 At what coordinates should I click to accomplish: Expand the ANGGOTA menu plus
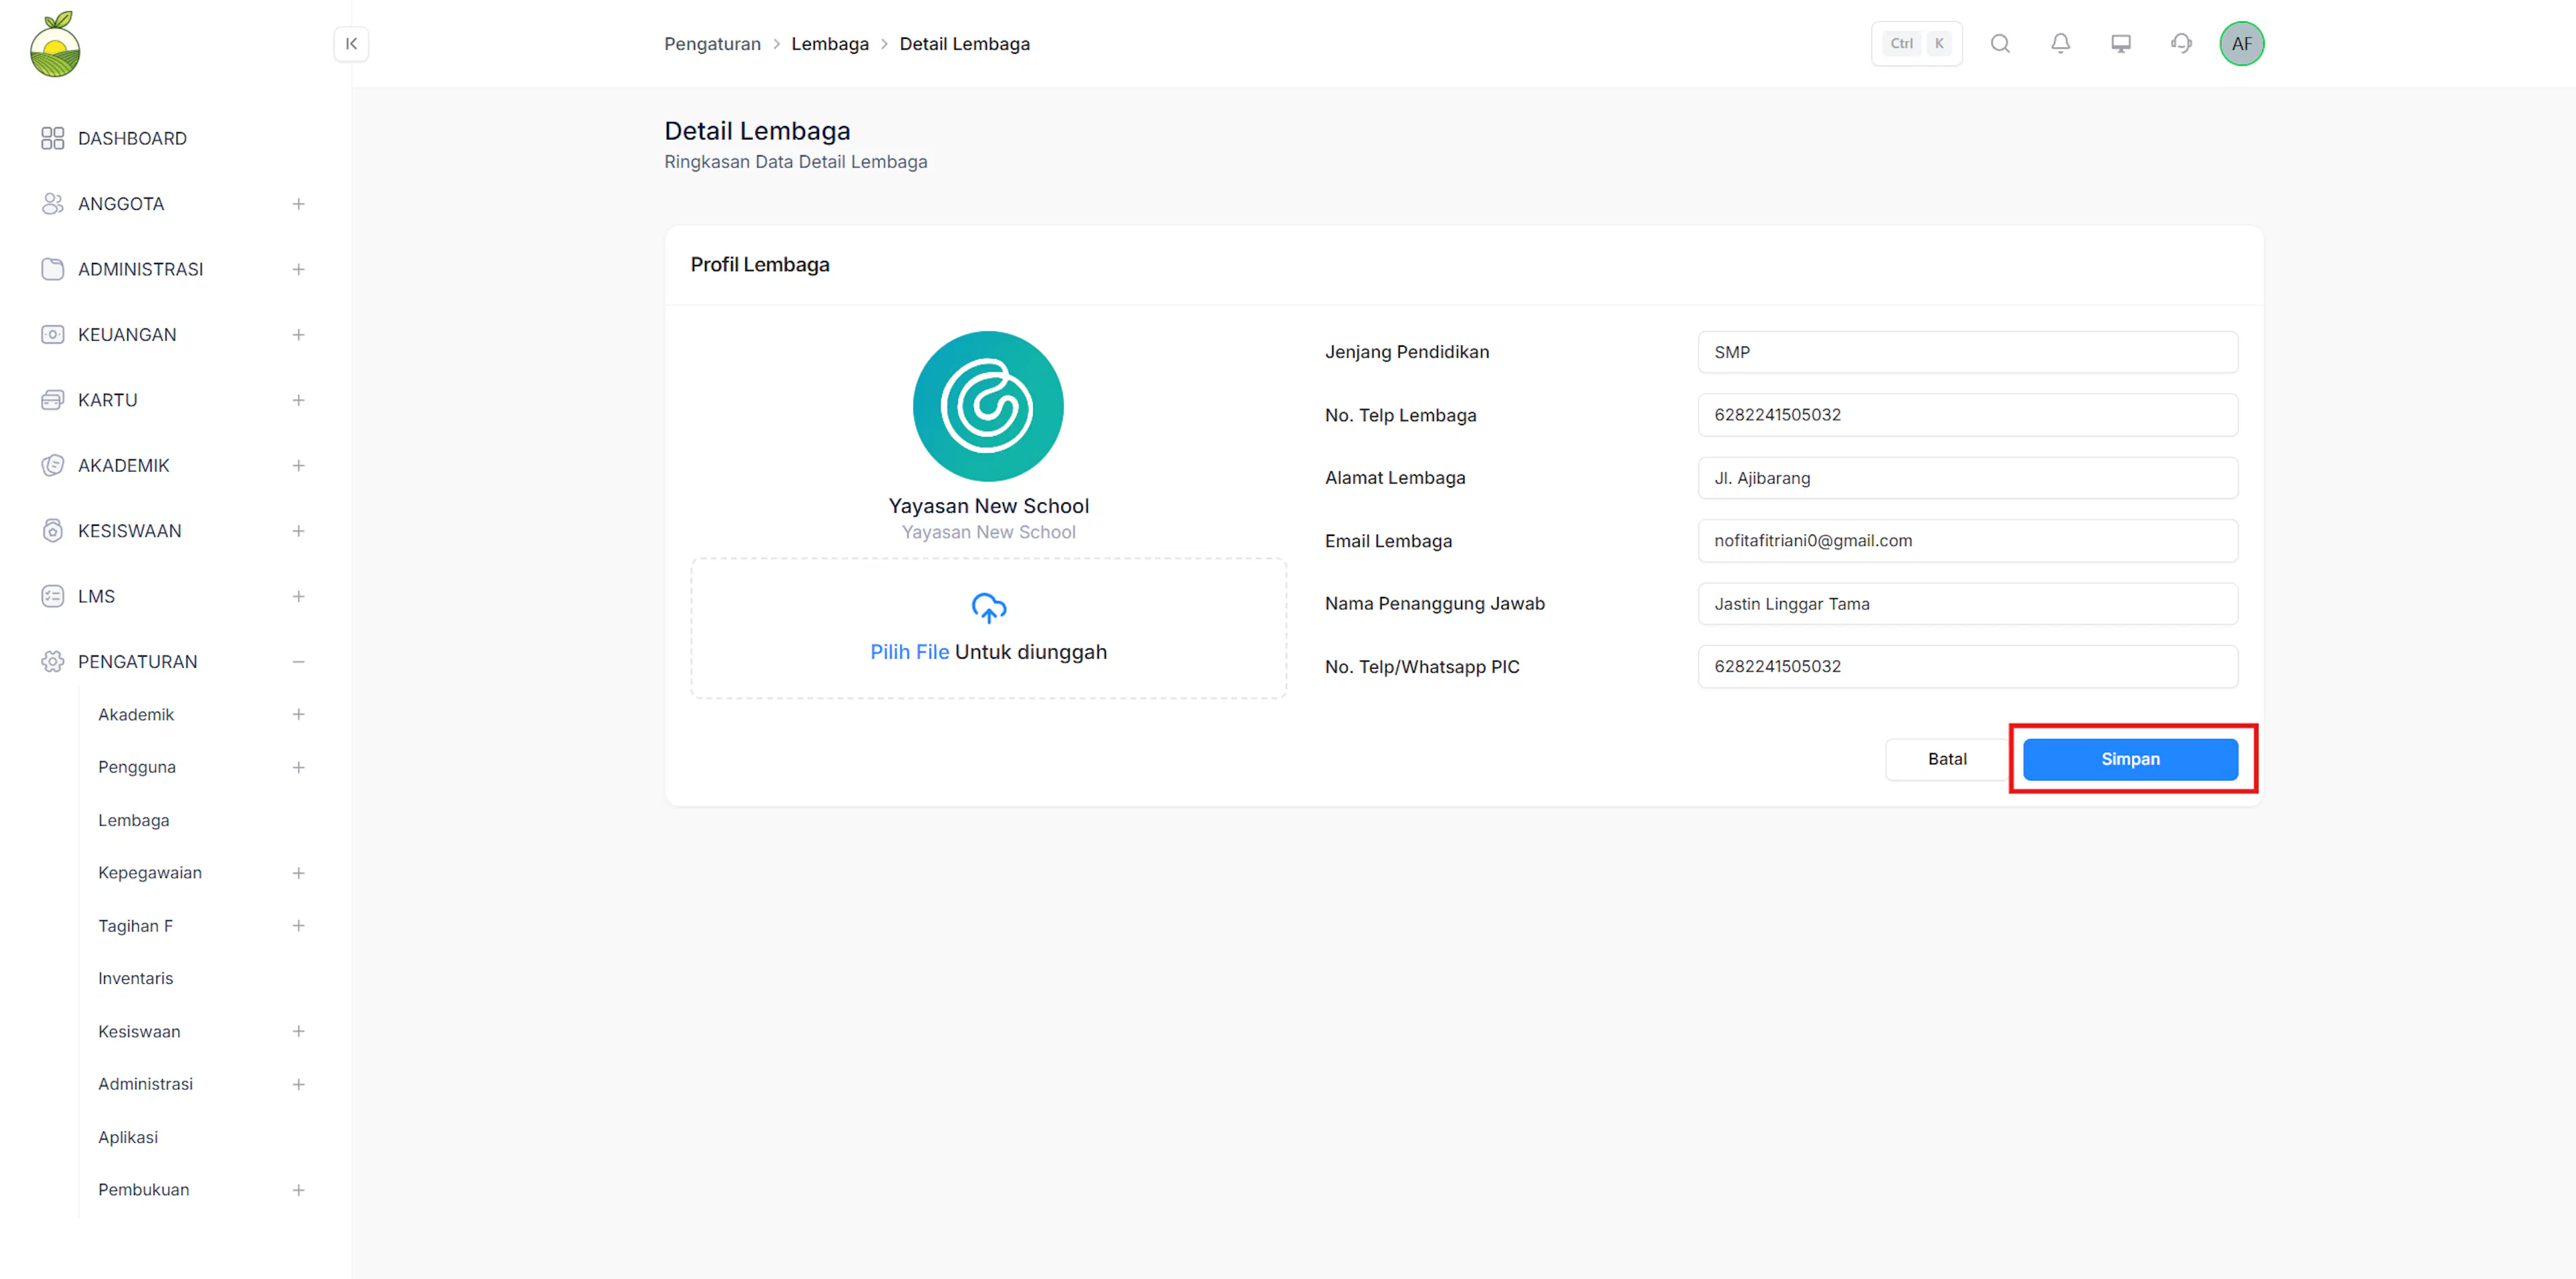coord(298,204)
